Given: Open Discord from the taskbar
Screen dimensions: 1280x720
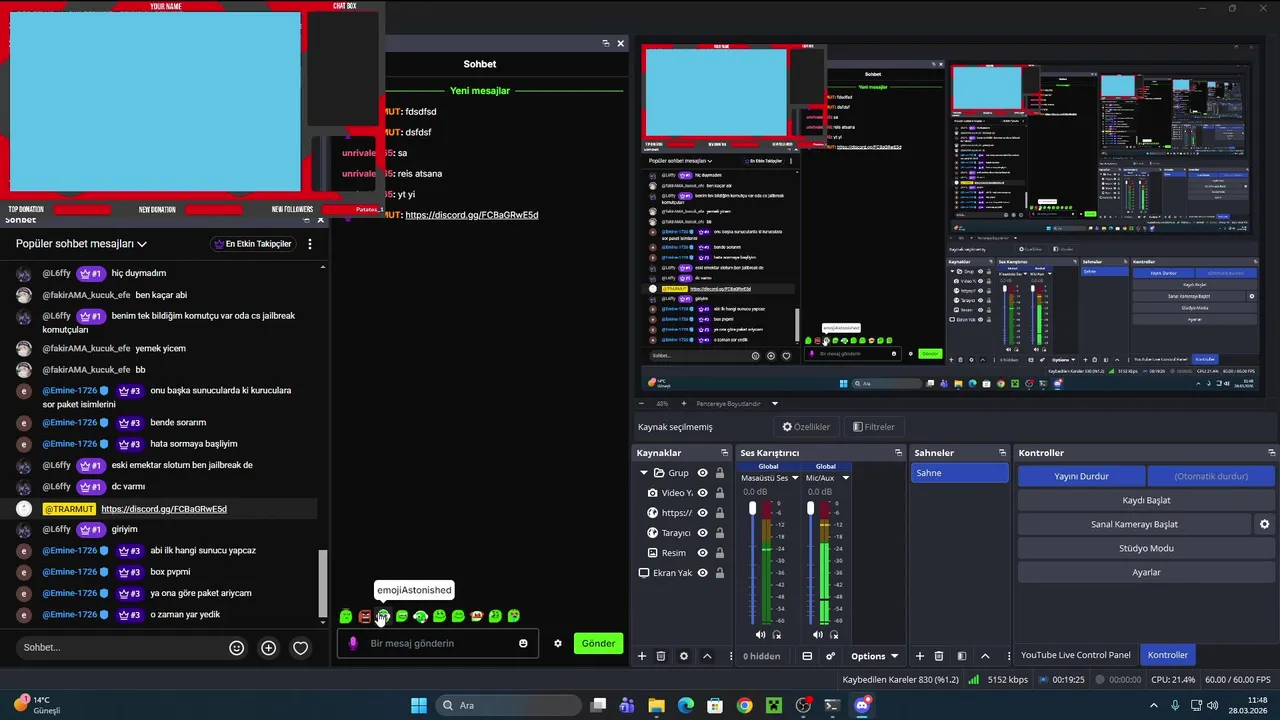Looking at the screenshot, I should (862, 705).
